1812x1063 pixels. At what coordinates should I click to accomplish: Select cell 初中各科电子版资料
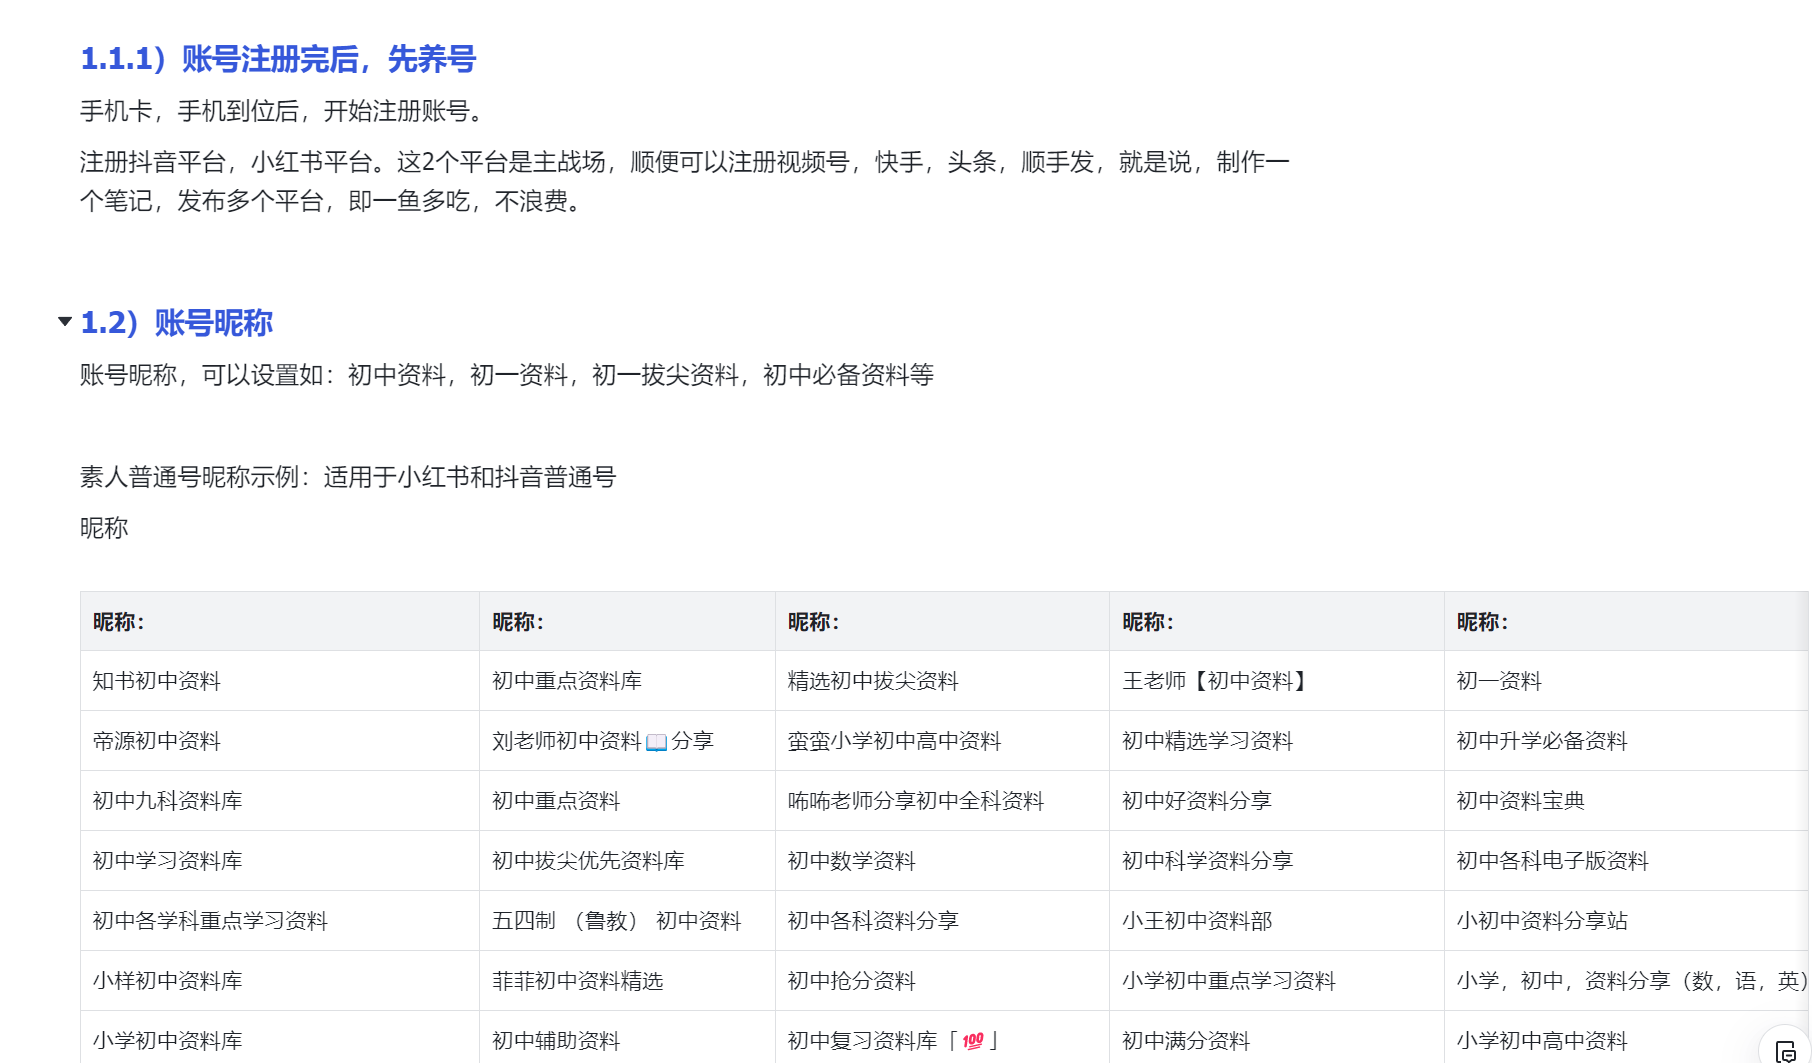tap(1627, 861)
